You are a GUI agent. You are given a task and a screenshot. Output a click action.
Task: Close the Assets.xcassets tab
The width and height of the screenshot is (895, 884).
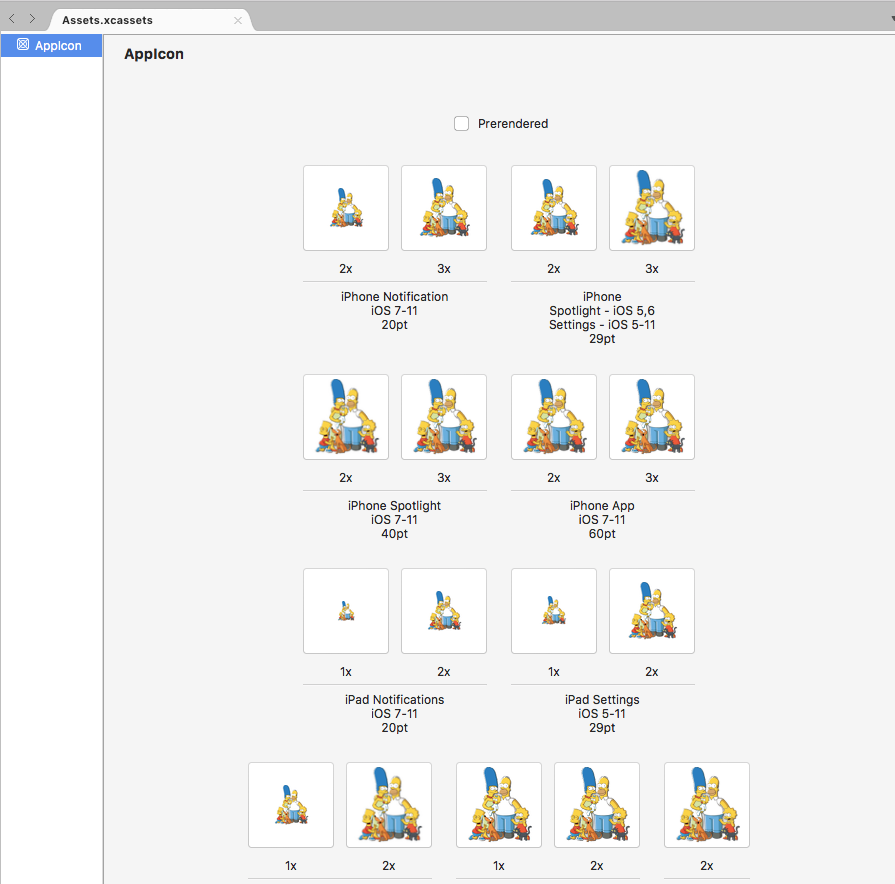pyautogui.click(x=238, y=21)
